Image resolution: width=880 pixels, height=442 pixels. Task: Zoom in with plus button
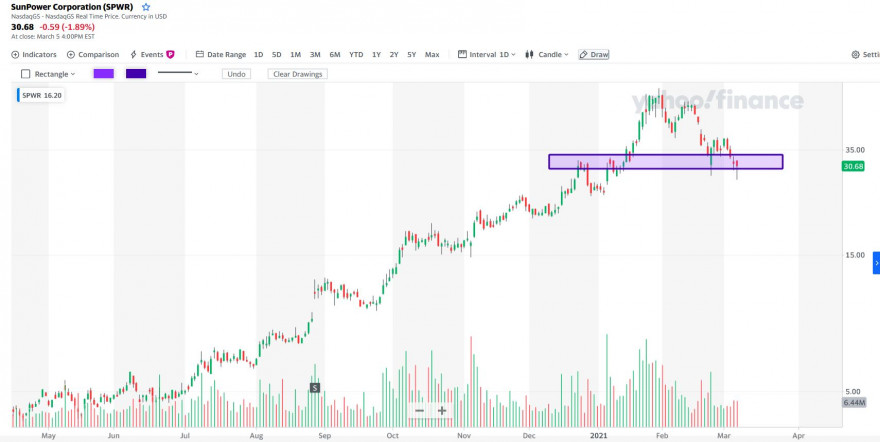[442, 411]
